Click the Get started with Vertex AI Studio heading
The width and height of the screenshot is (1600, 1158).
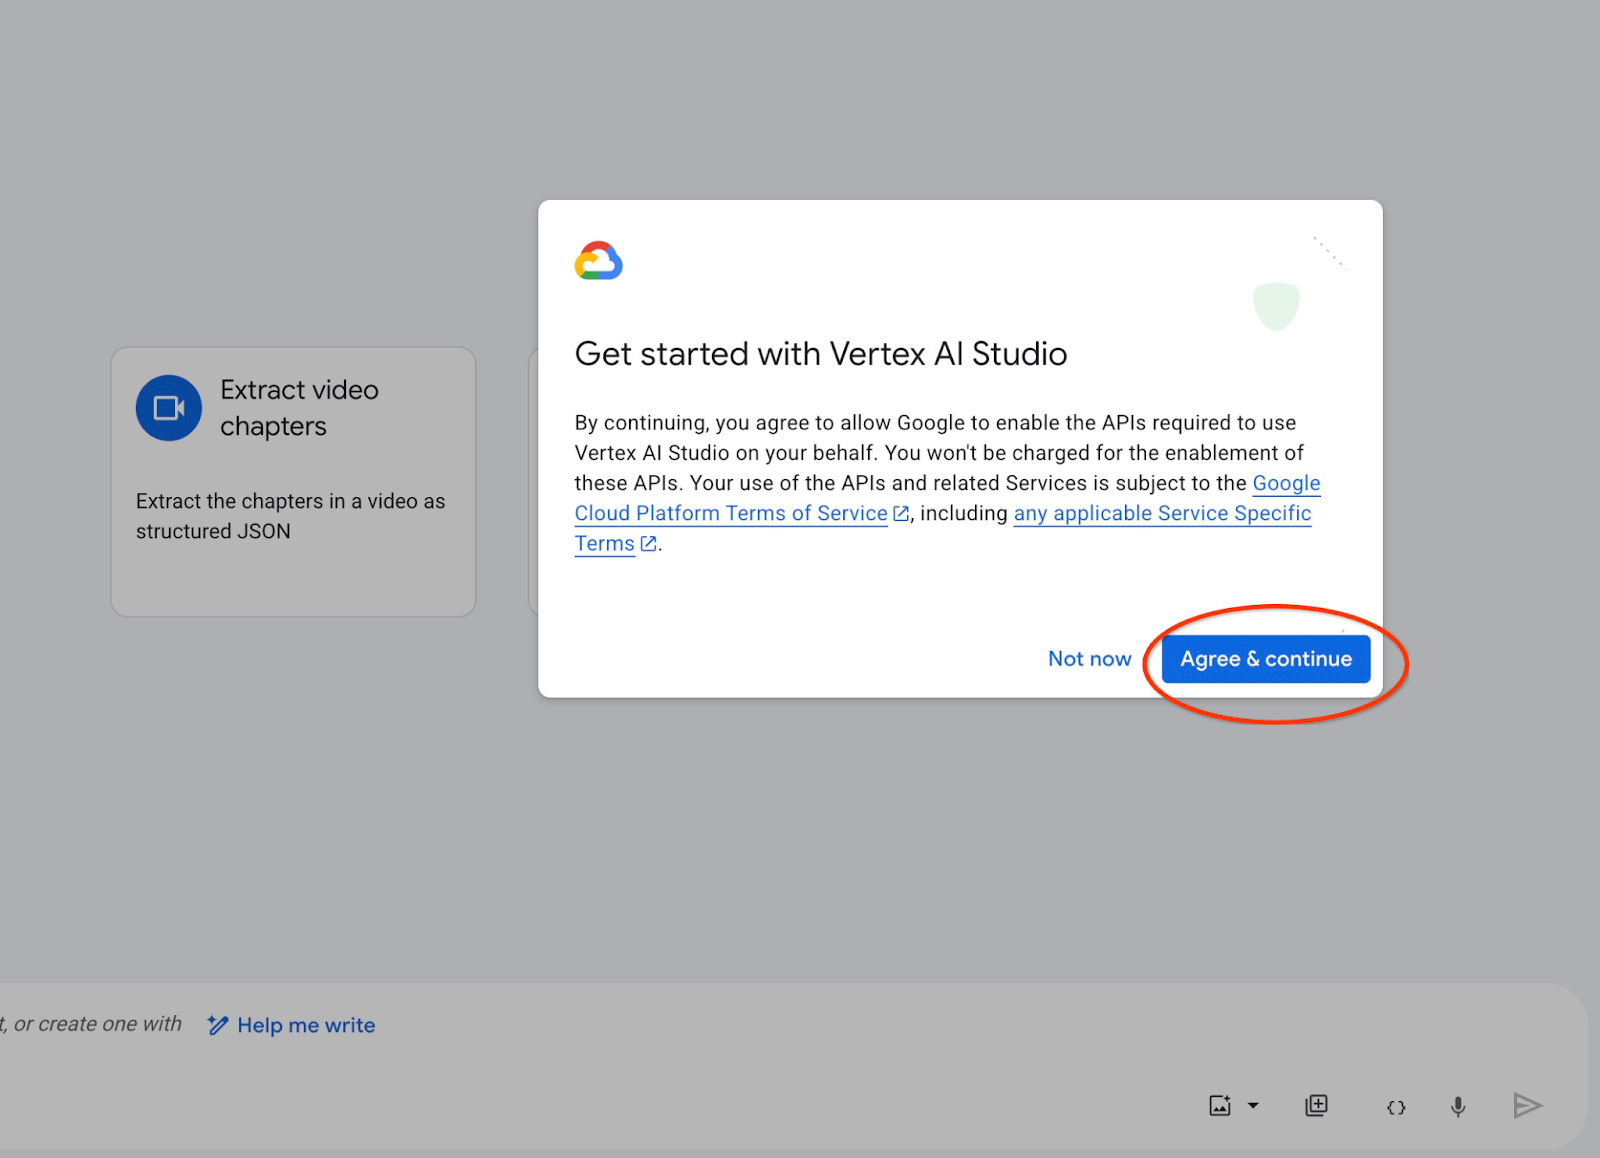(x=820, y=354)
